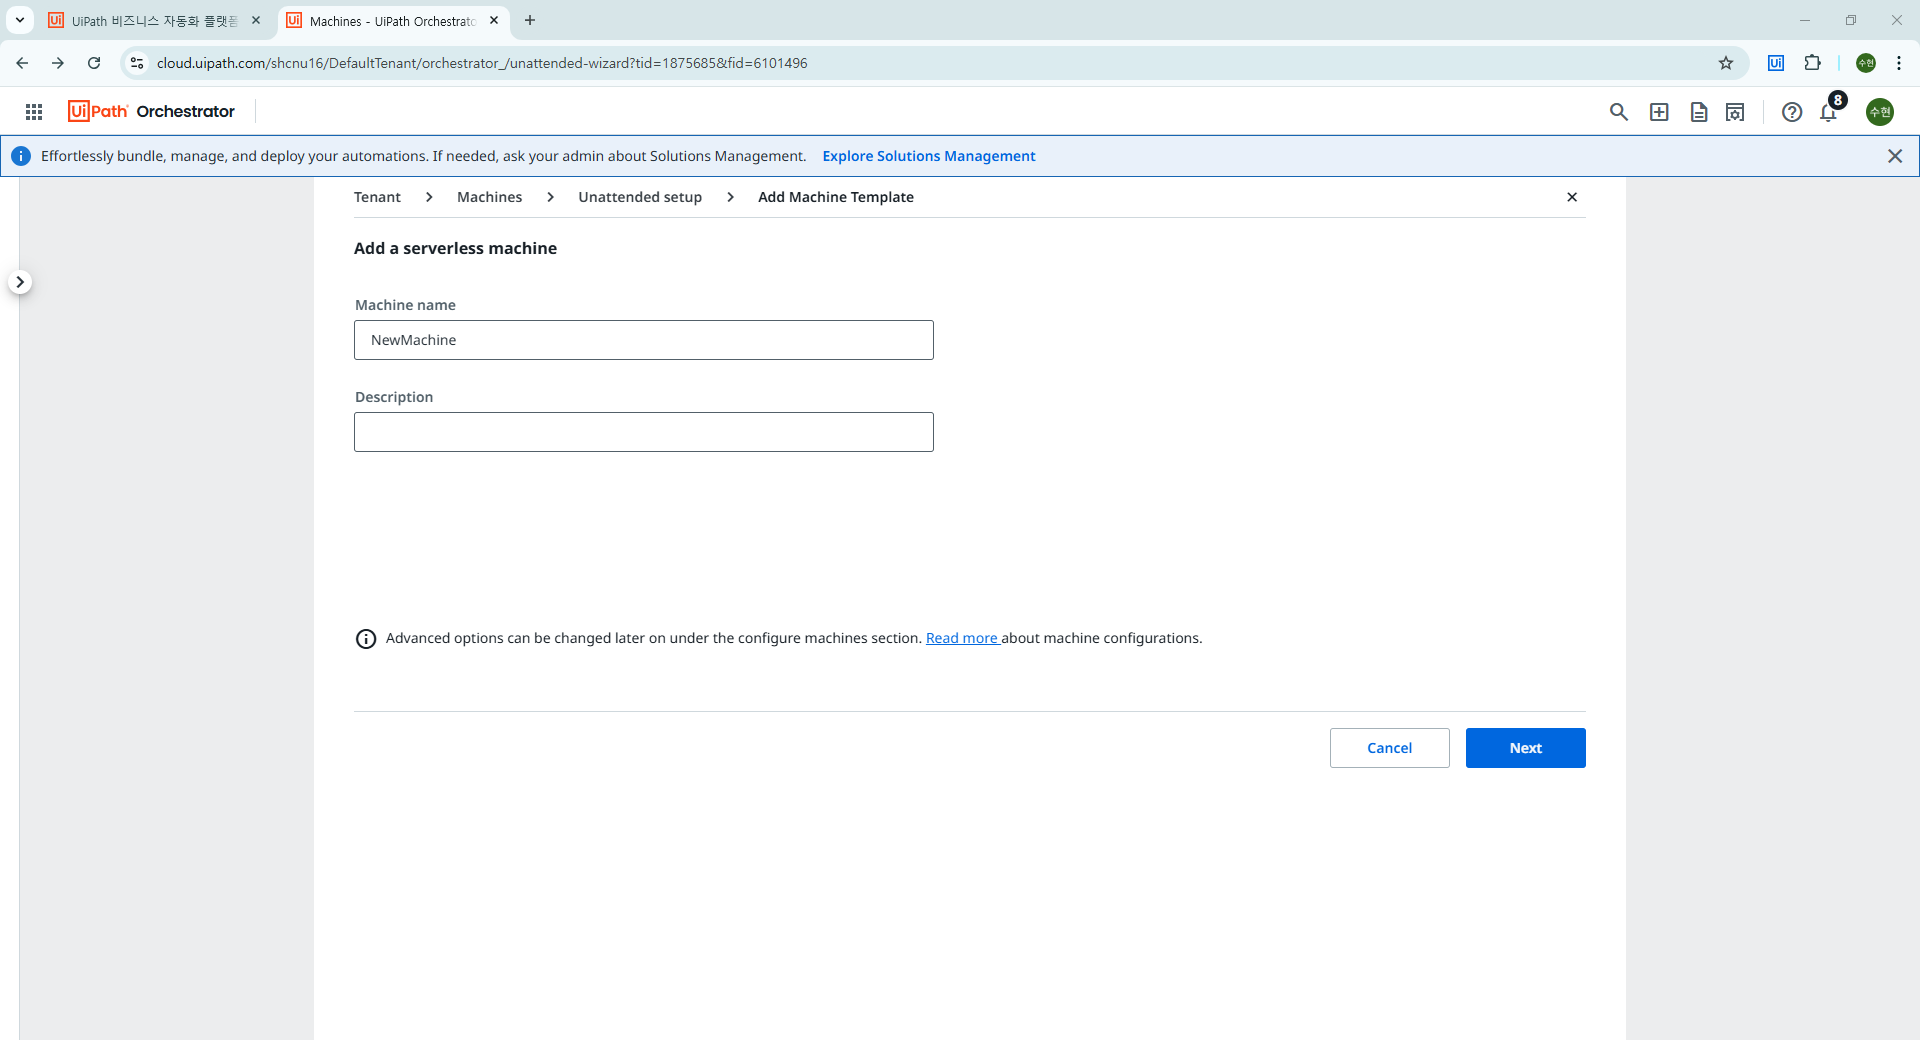Image resolution: width=1920 pixels, height=1040 pixels.
Task: Open the search icon in Orchestrator header
Action: pyautogui.click(x=1619, y=112)
